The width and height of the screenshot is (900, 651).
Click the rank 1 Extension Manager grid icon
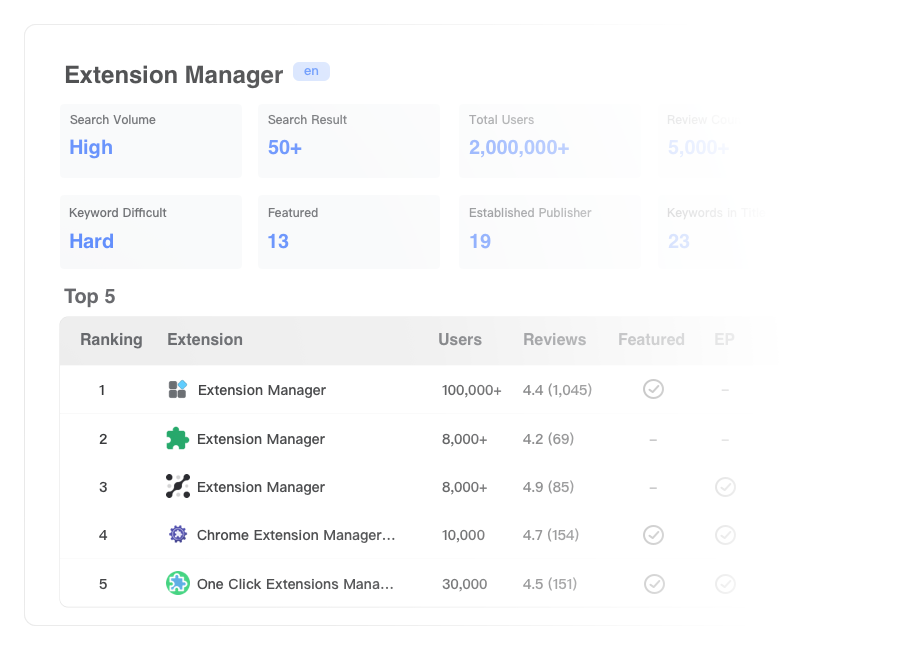click(177, 389)
